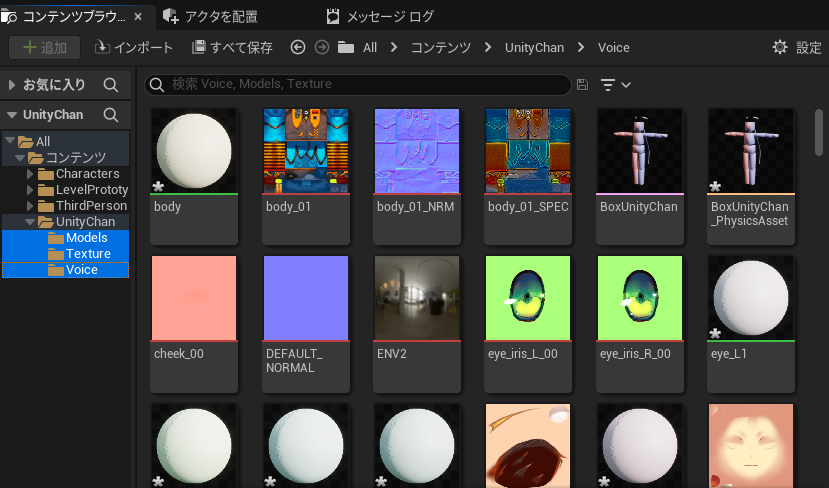Switch to the アクタを配置 tab

tap(210, 17)
